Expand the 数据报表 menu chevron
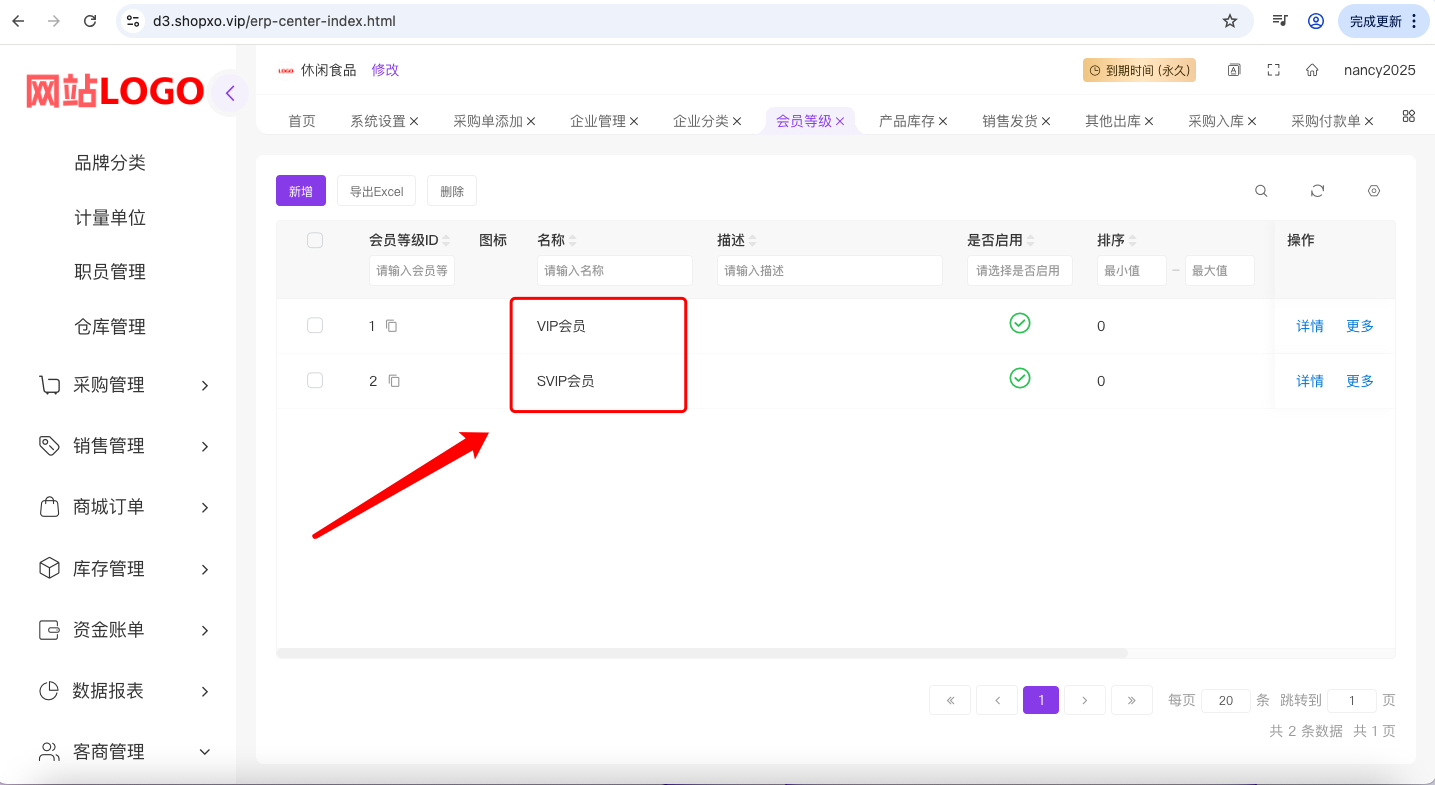The width and height of the screenshot is (1435, 785). pyautogui.click(x=205, y=692)
